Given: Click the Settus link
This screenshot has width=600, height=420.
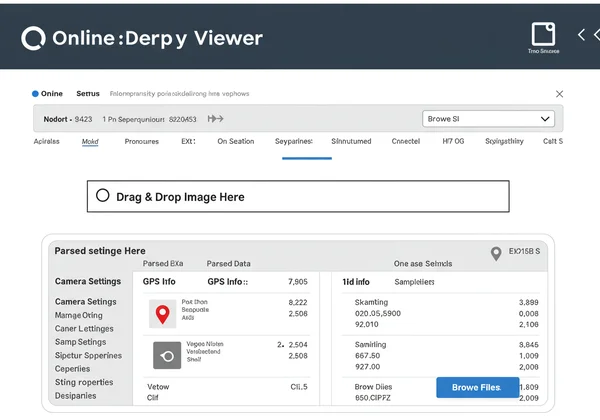Looking at the screenshot, I should point(88,94).
